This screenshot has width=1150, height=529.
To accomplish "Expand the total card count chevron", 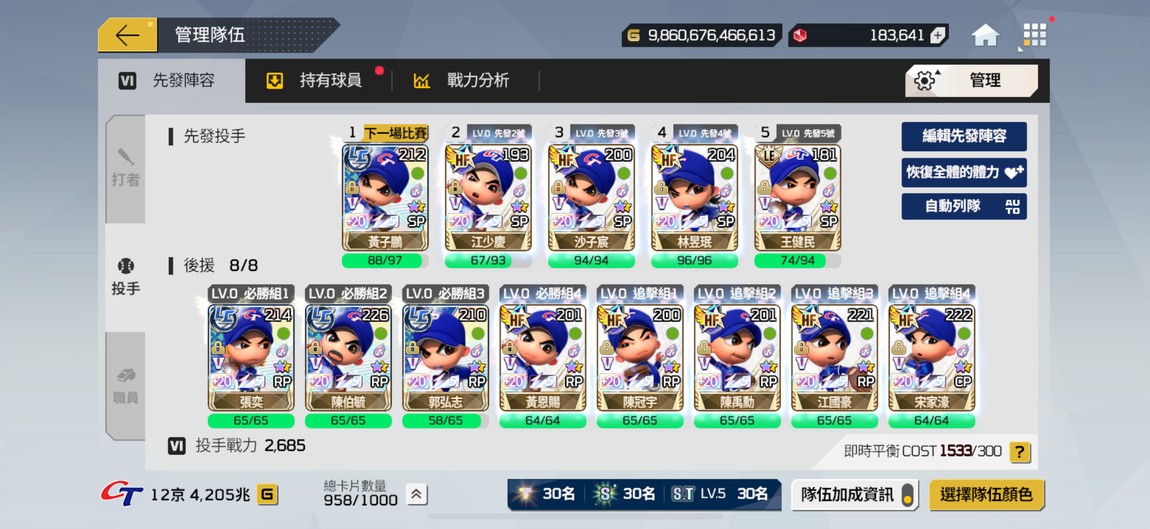I will [x=416, y=495].
